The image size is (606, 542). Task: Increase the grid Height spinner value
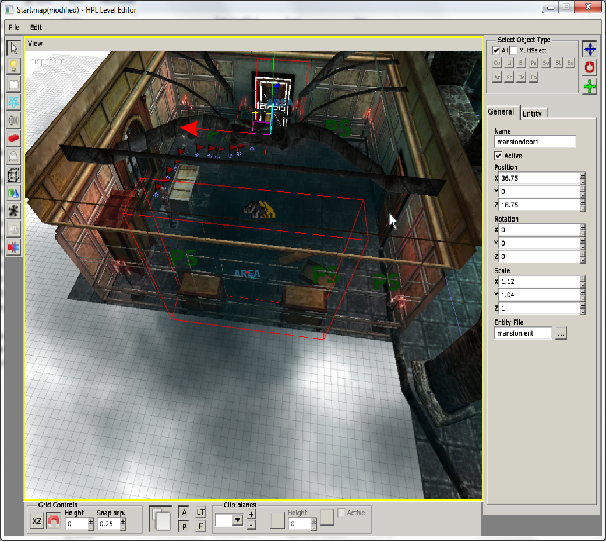[92, 519]
